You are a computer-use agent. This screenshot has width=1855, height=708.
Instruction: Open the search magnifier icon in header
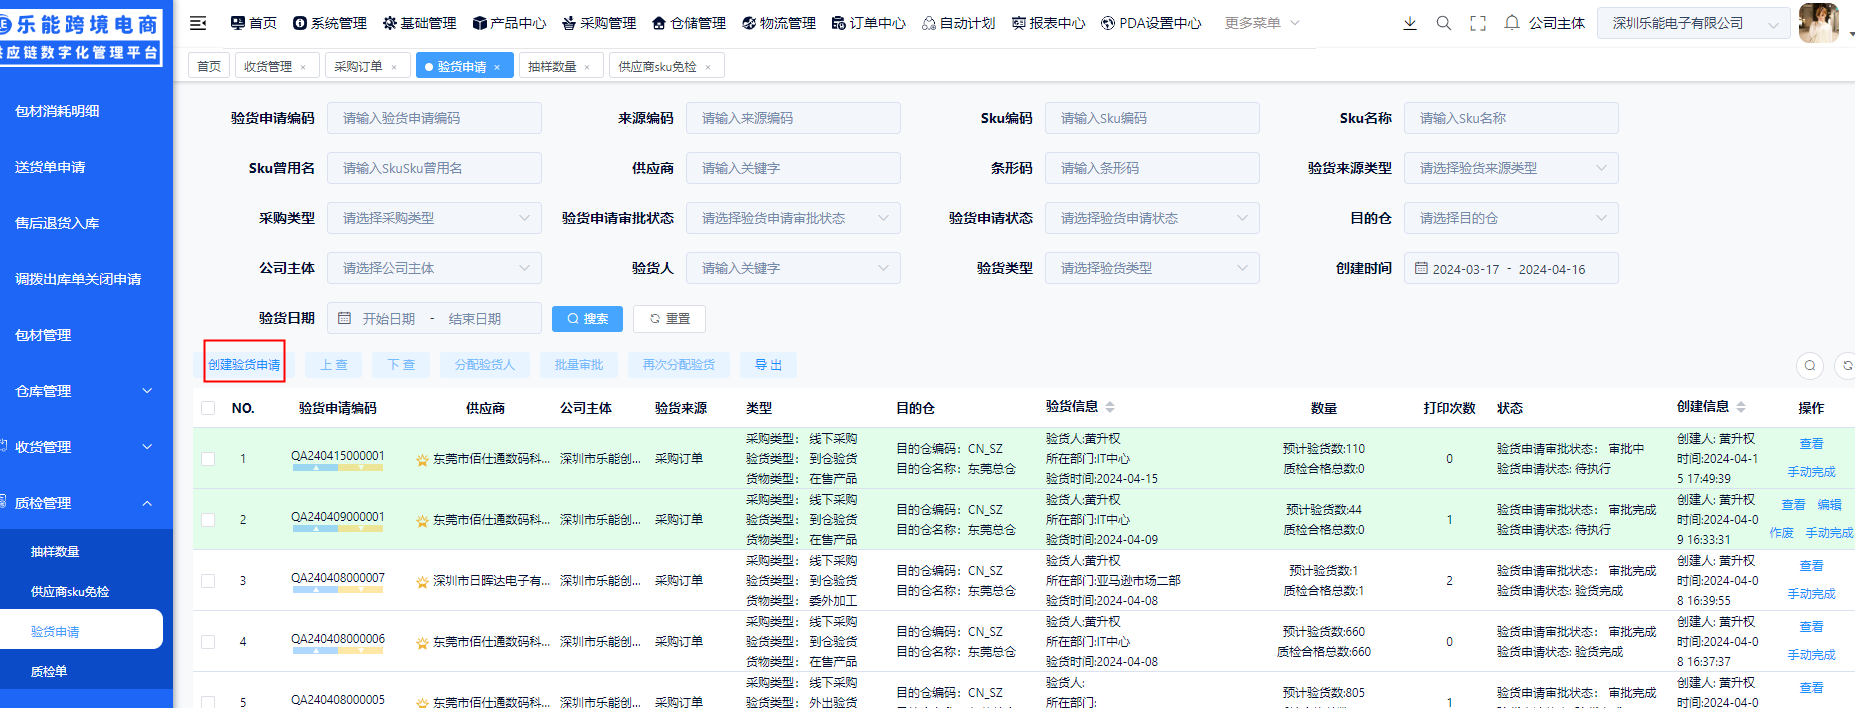pyautogui.click(x=1444, y=23)
